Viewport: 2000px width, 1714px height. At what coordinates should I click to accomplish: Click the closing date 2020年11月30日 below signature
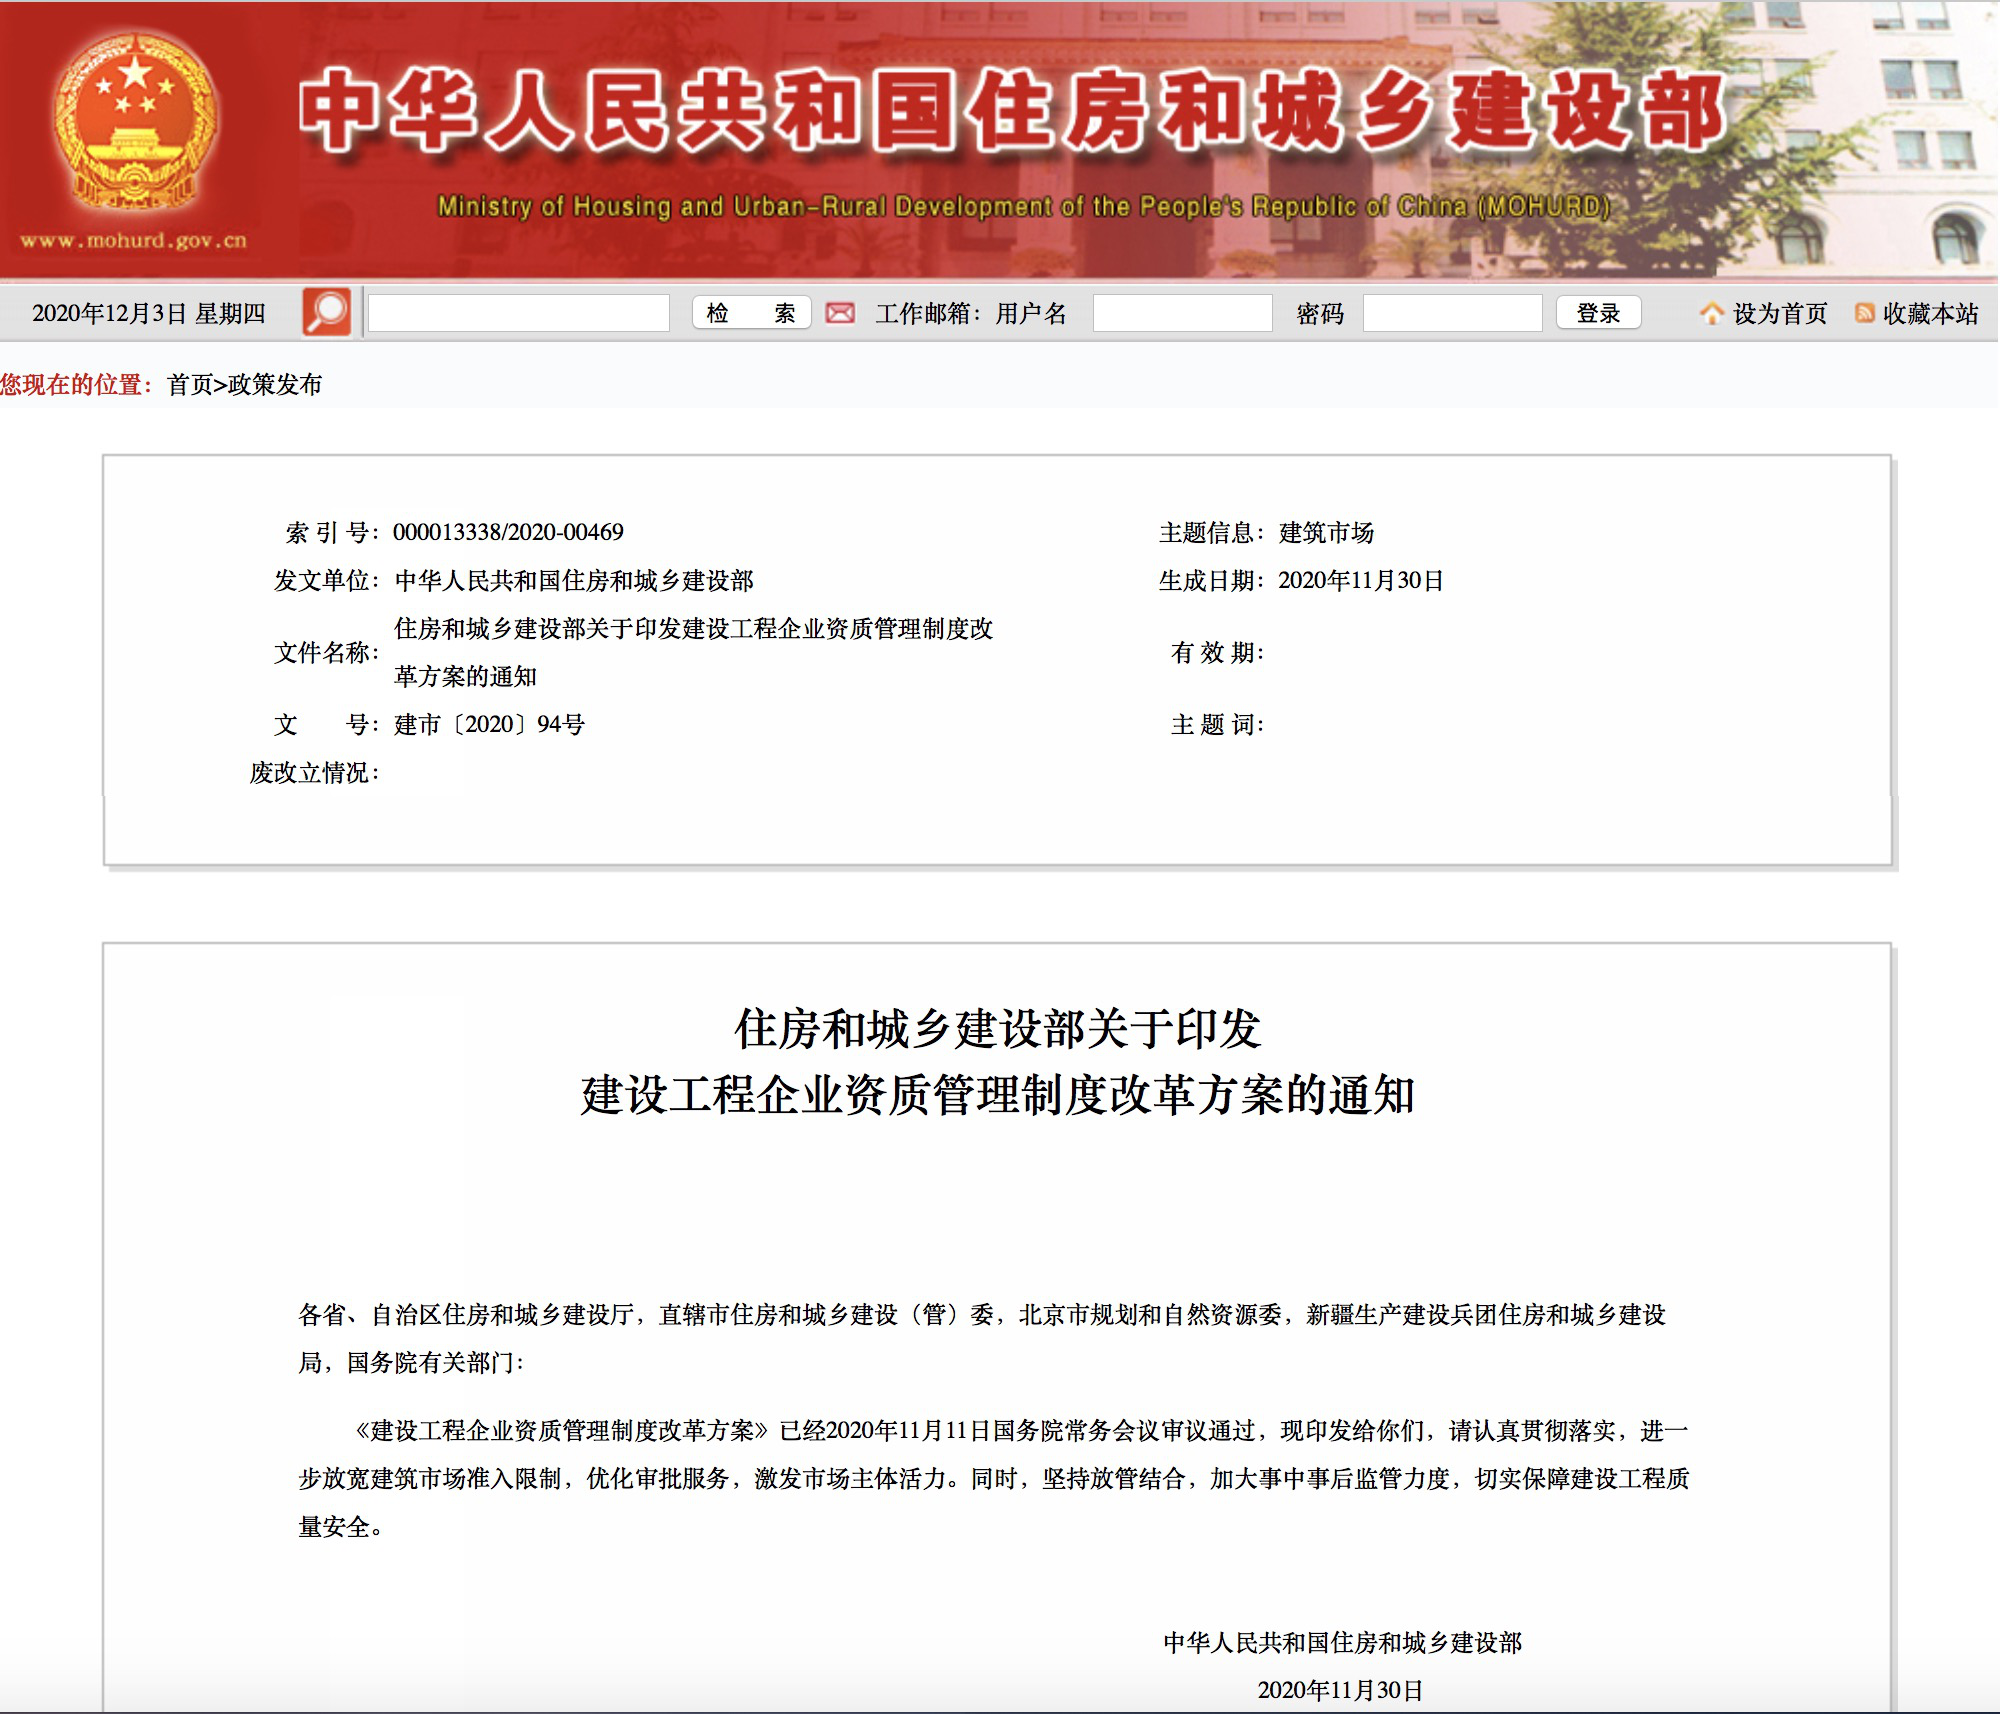tap(1340, 1690)
